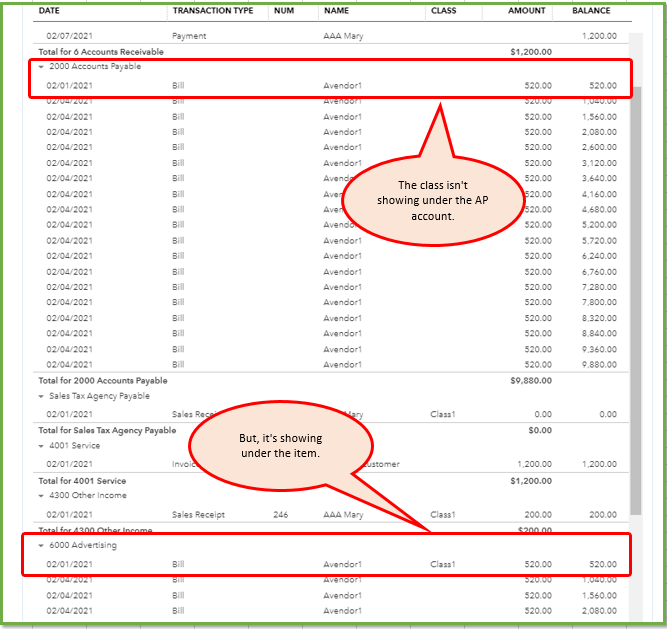Screen dimensions: 667x629
Task: Click the balance value 7,280.00
Action: tap(599, 287)
